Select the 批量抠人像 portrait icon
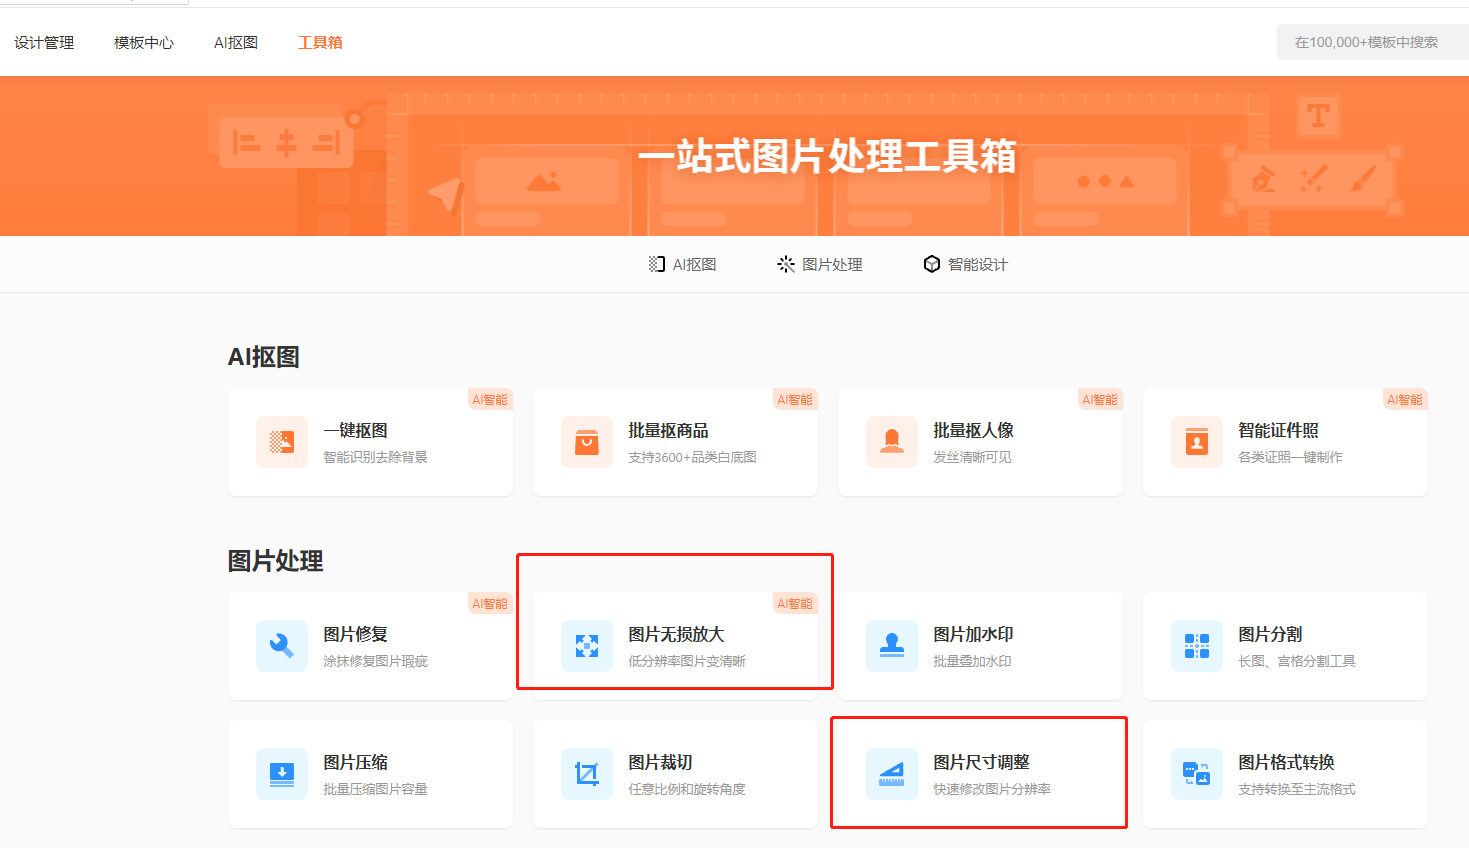1469x848 pixels. (x=892, y=442)
